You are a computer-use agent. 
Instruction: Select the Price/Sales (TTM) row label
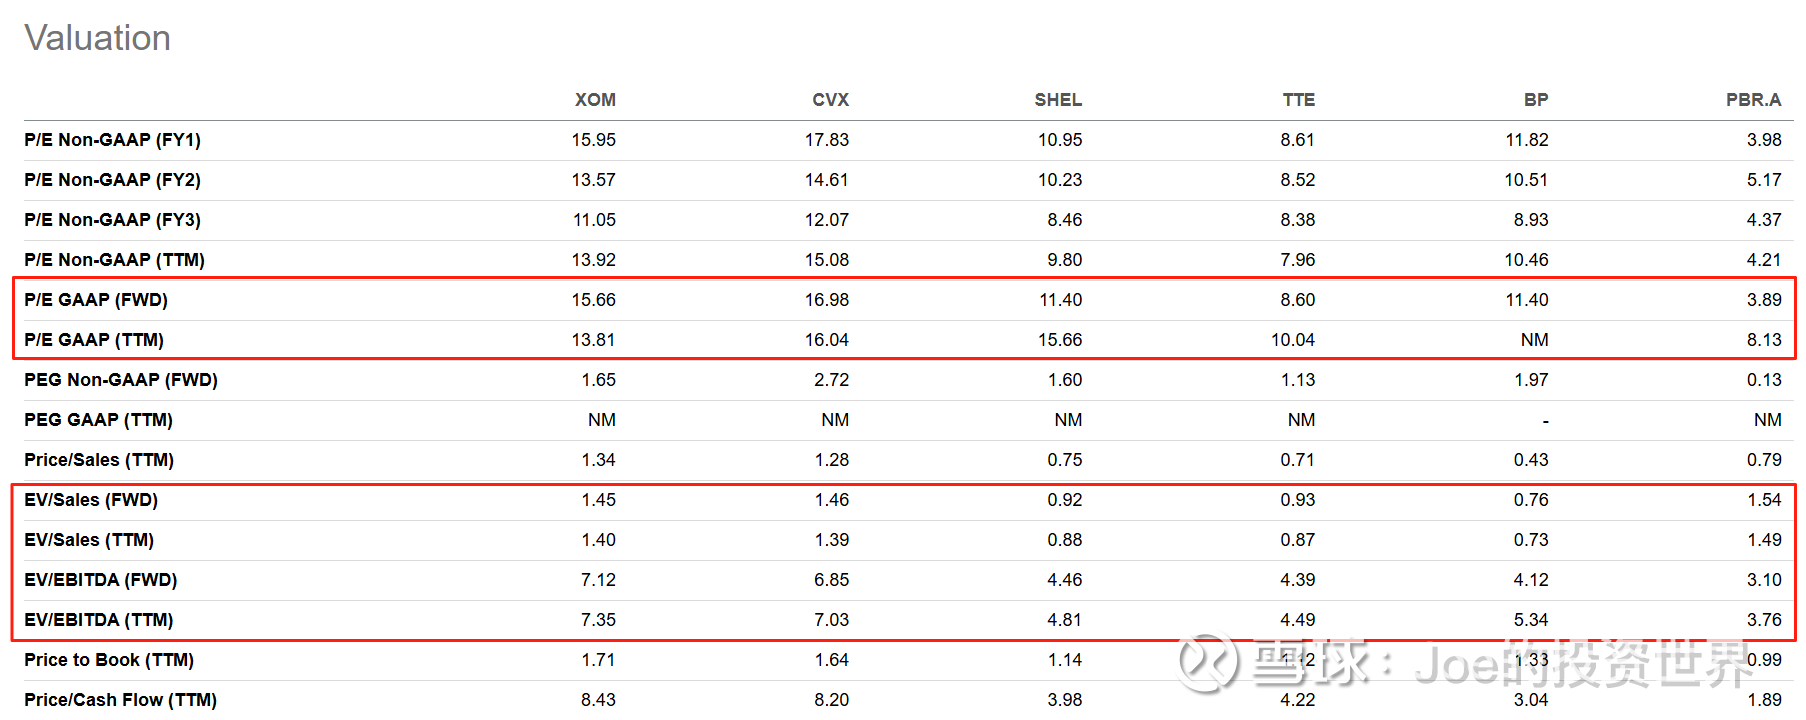[x=99, y=460]
